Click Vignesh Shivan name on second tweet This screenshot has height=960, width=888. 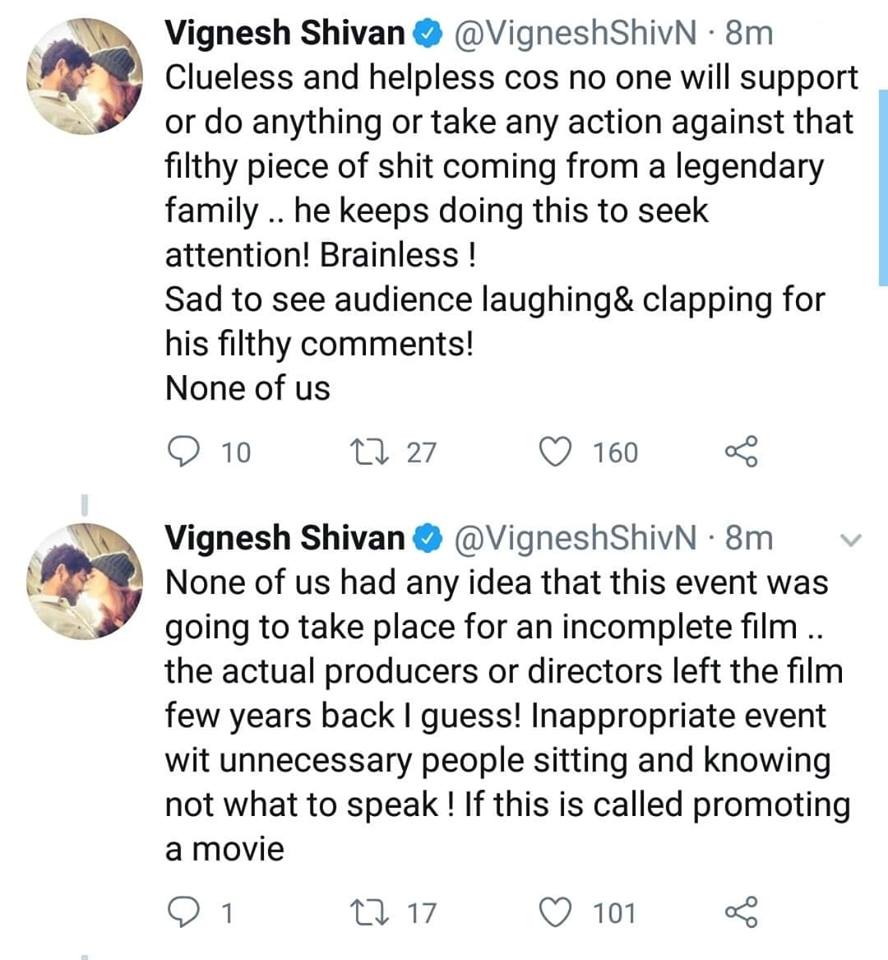(x=283, y=538)
